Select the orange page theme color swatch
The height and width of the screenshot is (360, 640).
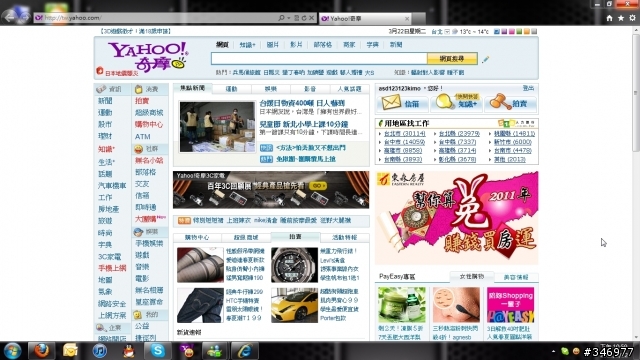point(527,31)
